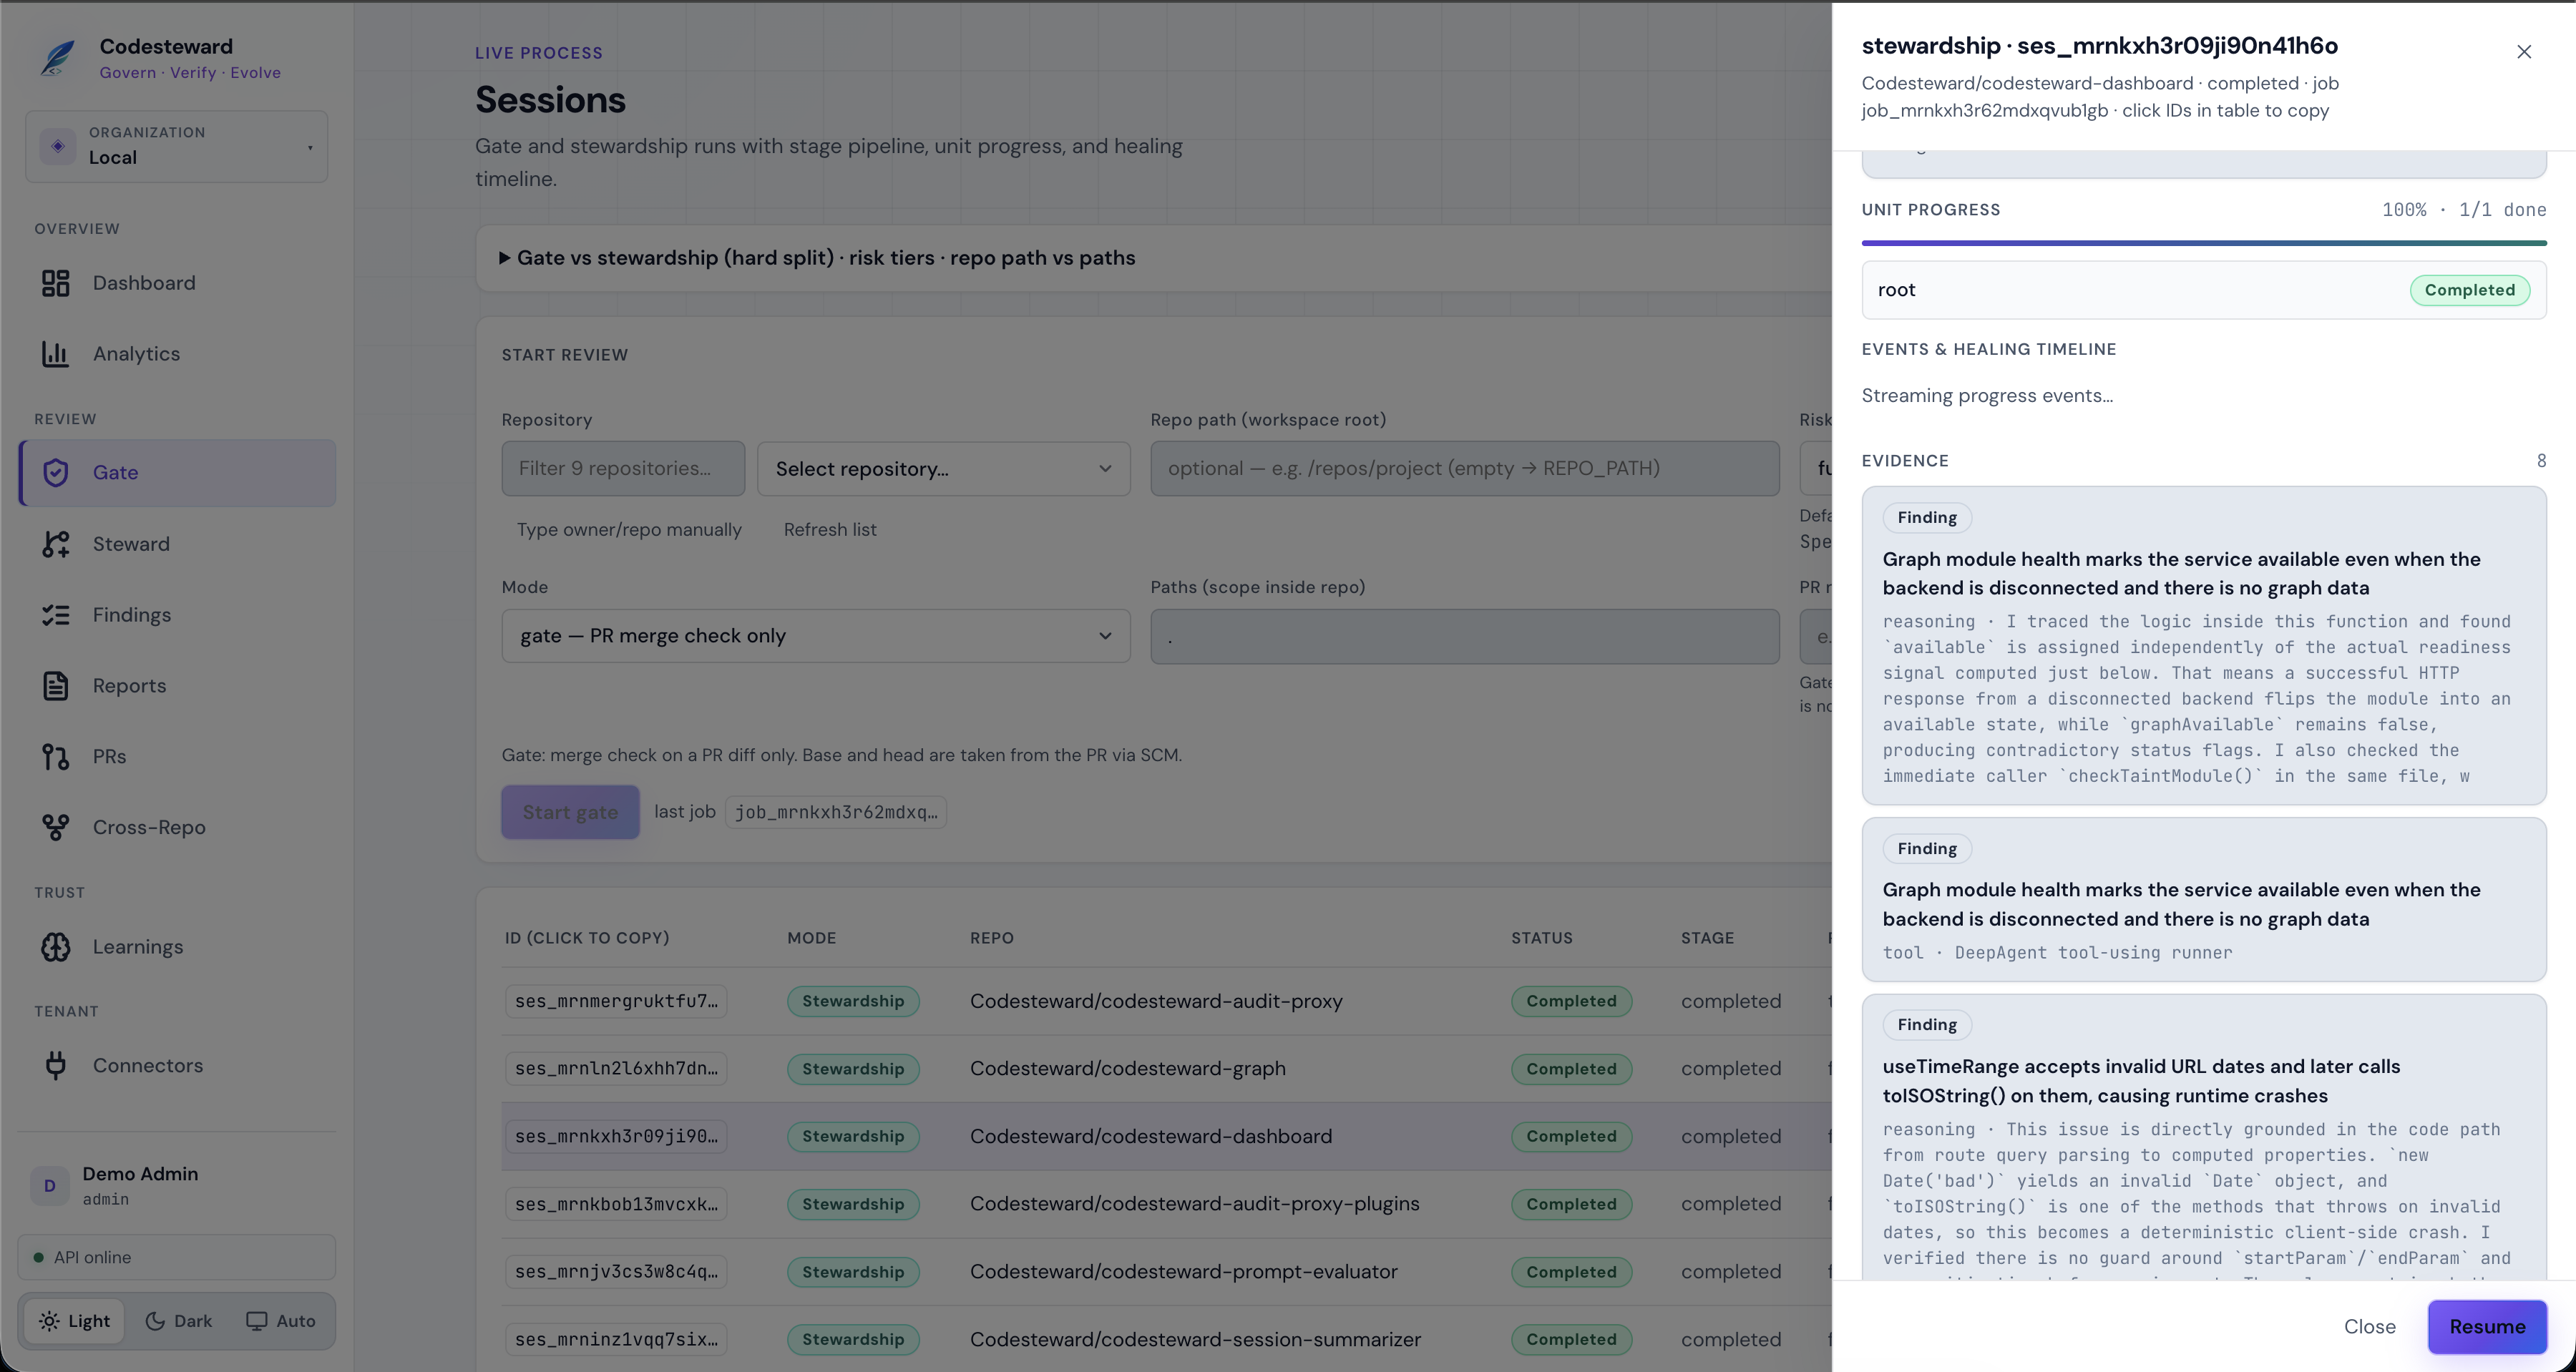Click the Demo Admin avatar badge
The height and width of the screenshot is (1372, 2576).
tap(50, 1186)
